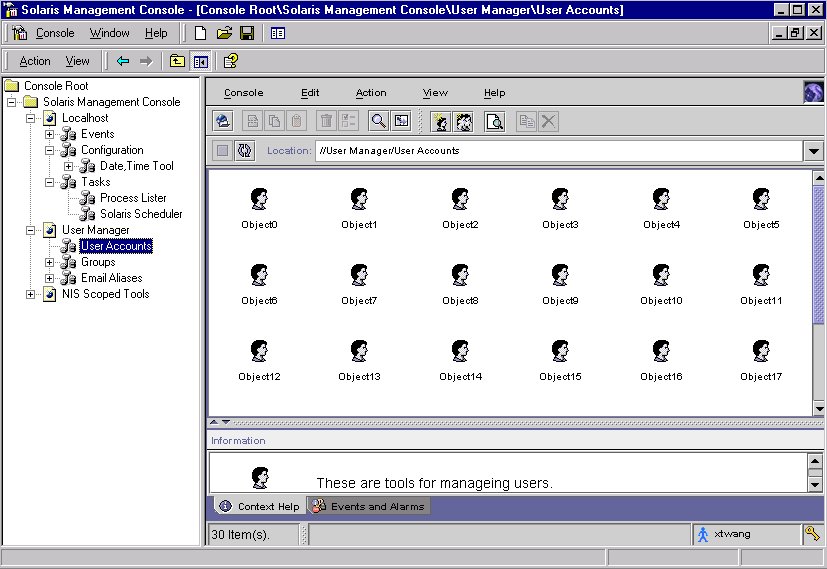Image resolution: width=827 pixels, height=569 pixels.
Task: Select the Object7 user icon
Action: click(x=359, y=275)
